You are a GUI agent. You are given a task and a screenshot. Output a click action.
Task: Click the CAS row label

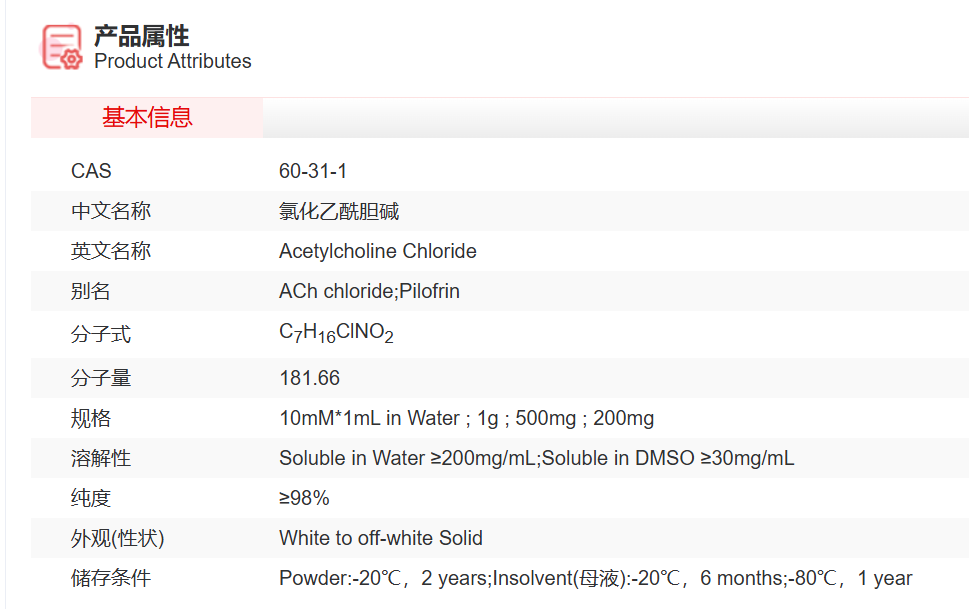click(91, 171)
